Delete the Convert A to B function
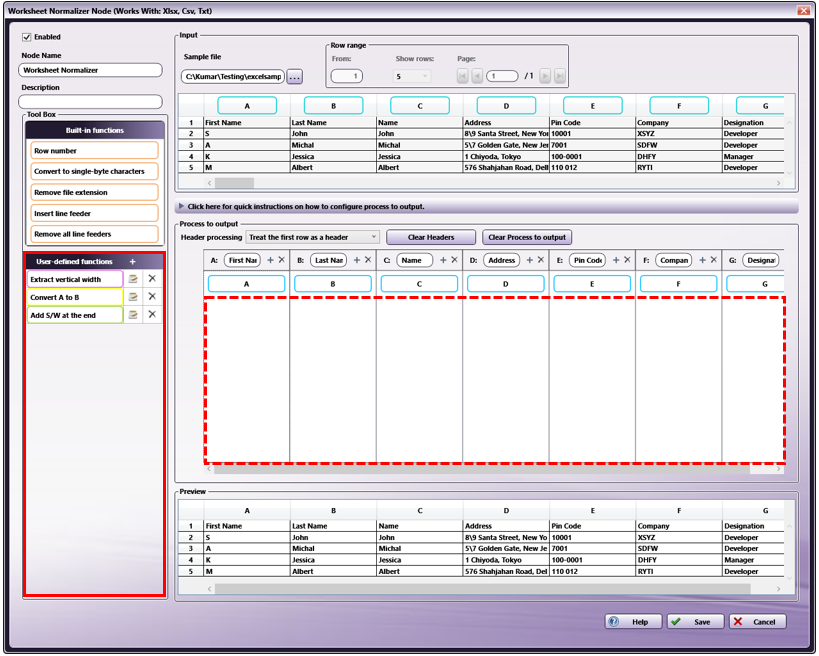Image resolution: width=819 pixels, height=656 pixels. click(x=152, y=297)
